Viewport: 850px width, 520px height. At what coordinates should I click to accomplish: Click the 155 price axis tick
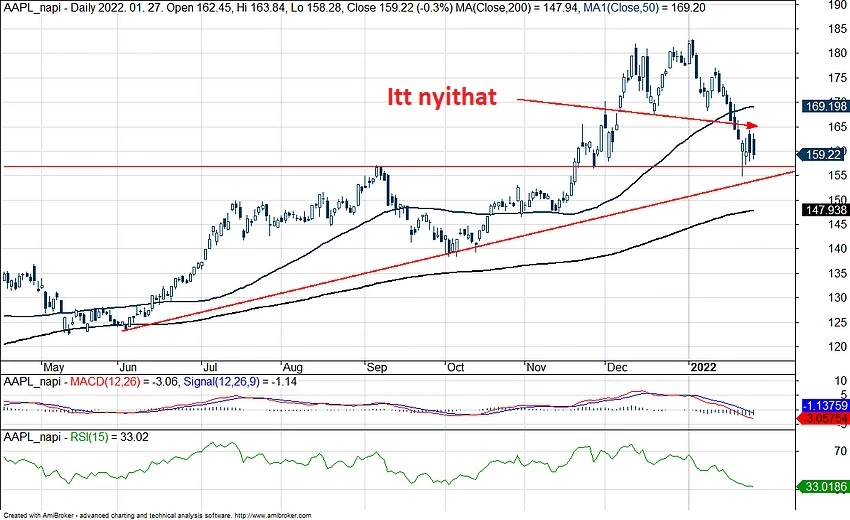pos(838,175)
